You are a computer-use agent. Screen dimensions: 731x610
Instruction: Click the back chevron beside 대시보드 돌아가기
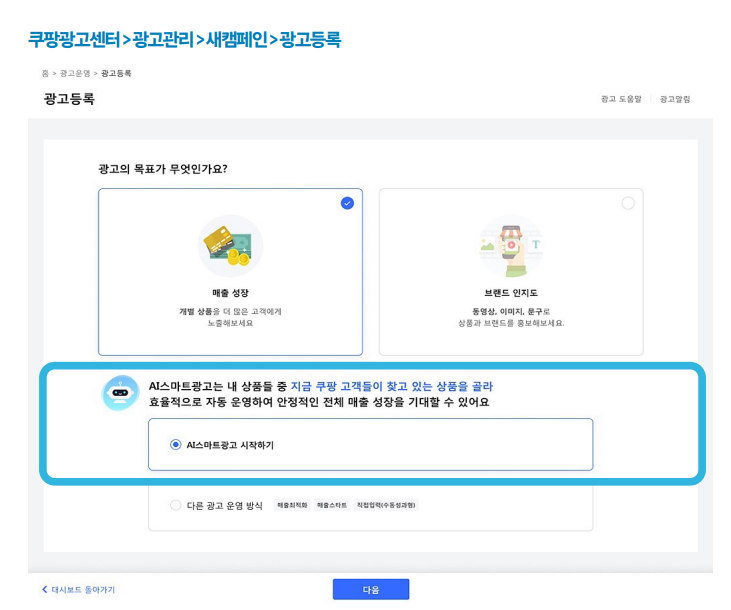tap(45, 589)
